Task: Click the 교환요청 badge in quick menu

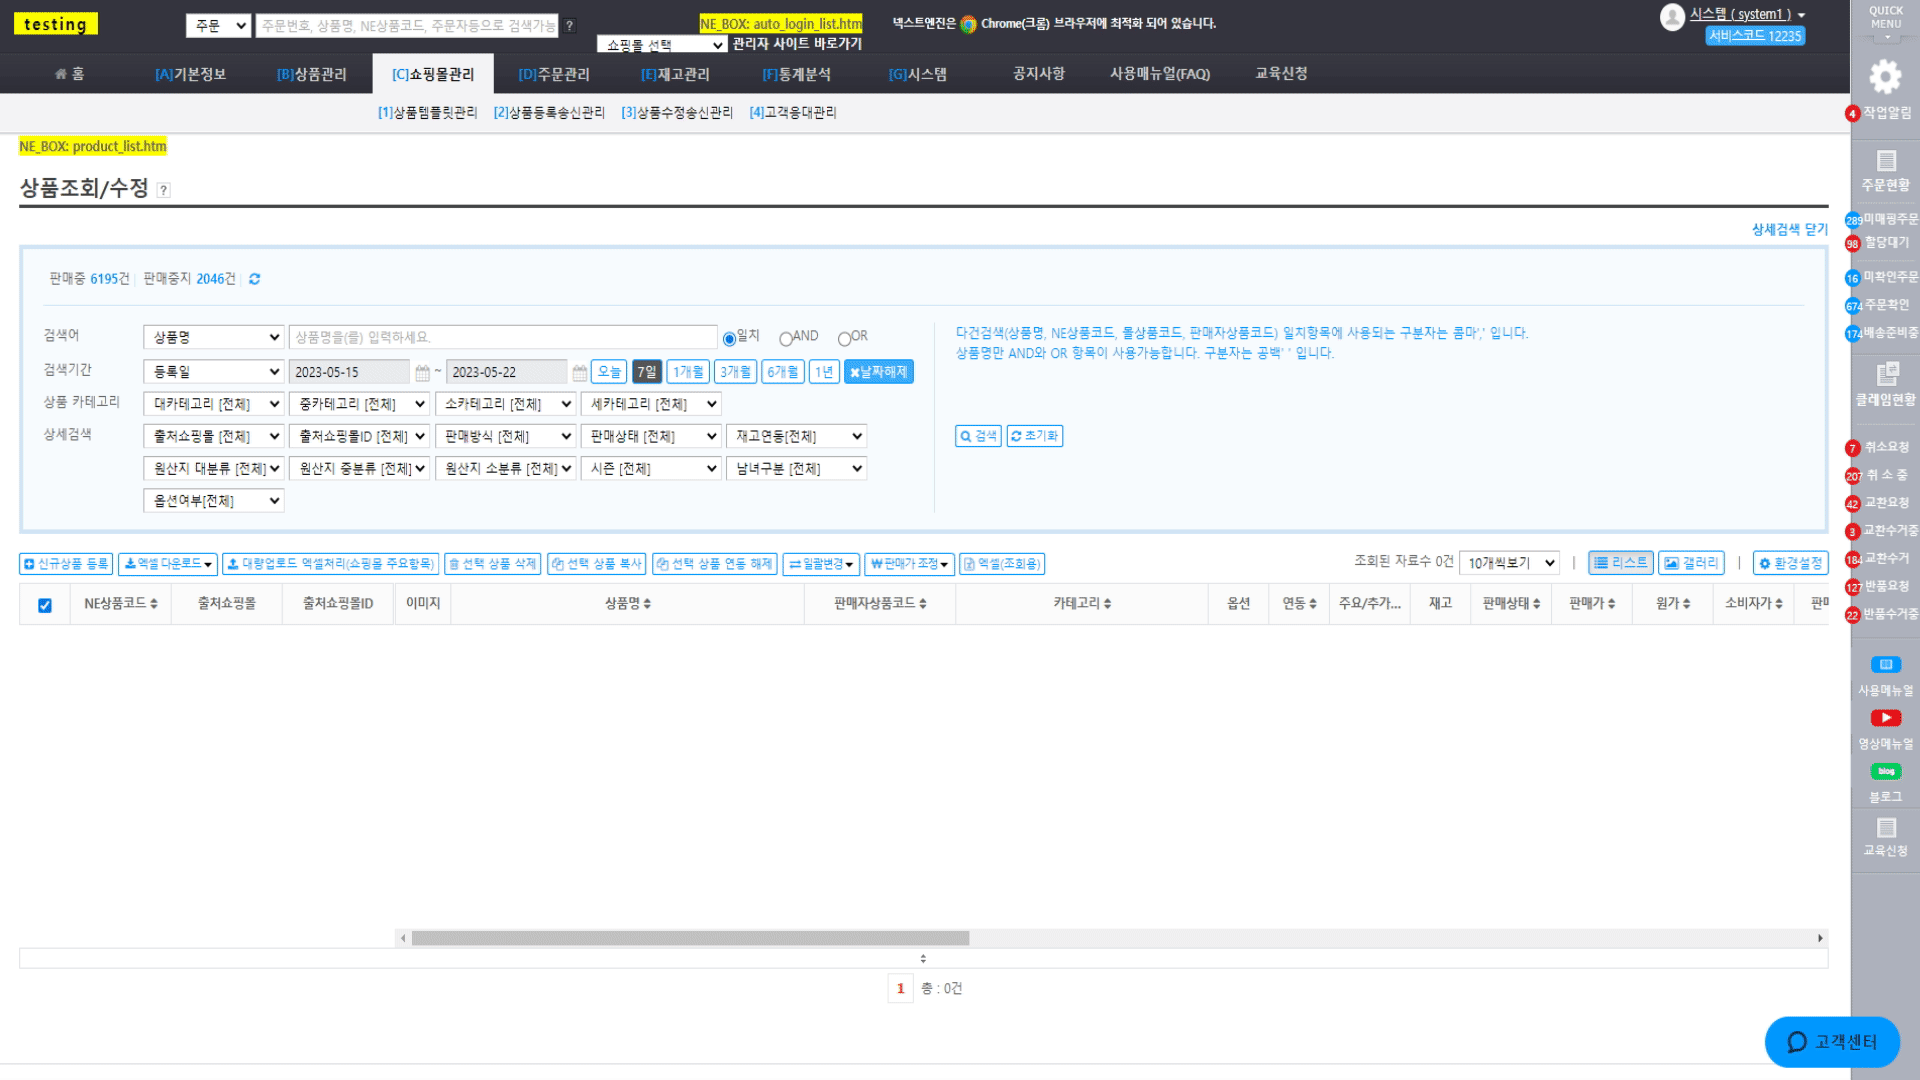Action: click(x=1852, y=504)
